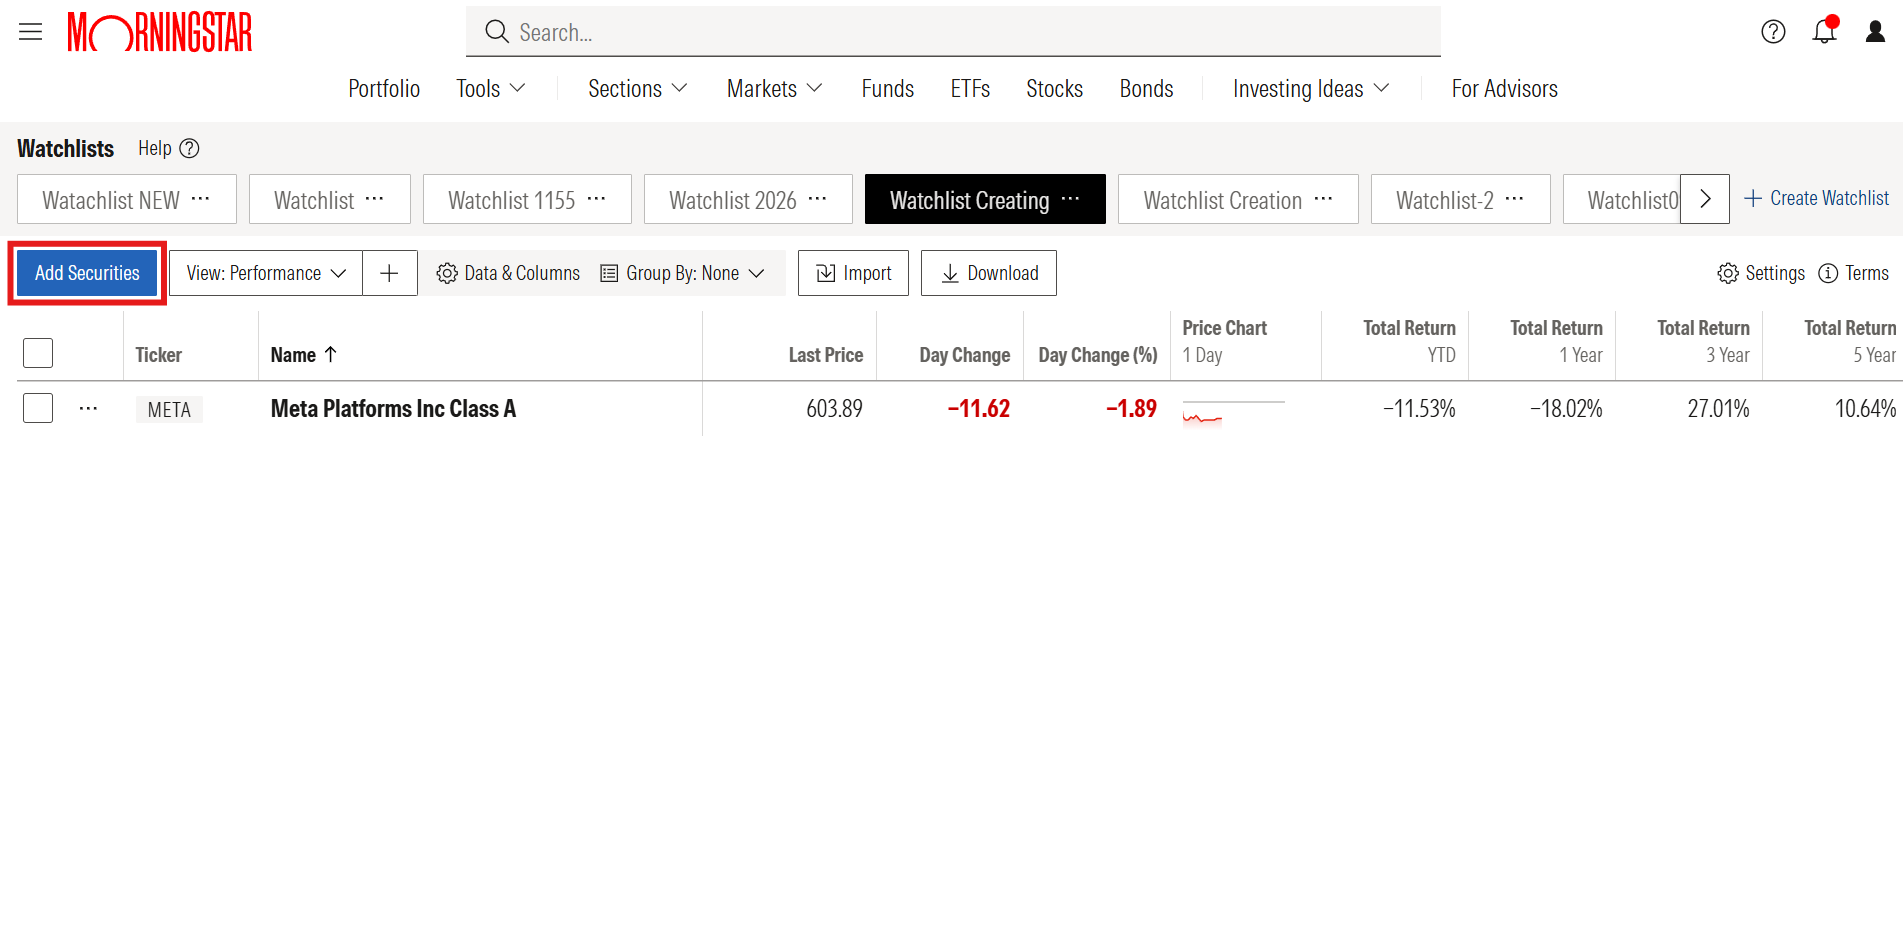Sort by Ticker column header
Viewport: 1903px width, 940px height.
158,355
